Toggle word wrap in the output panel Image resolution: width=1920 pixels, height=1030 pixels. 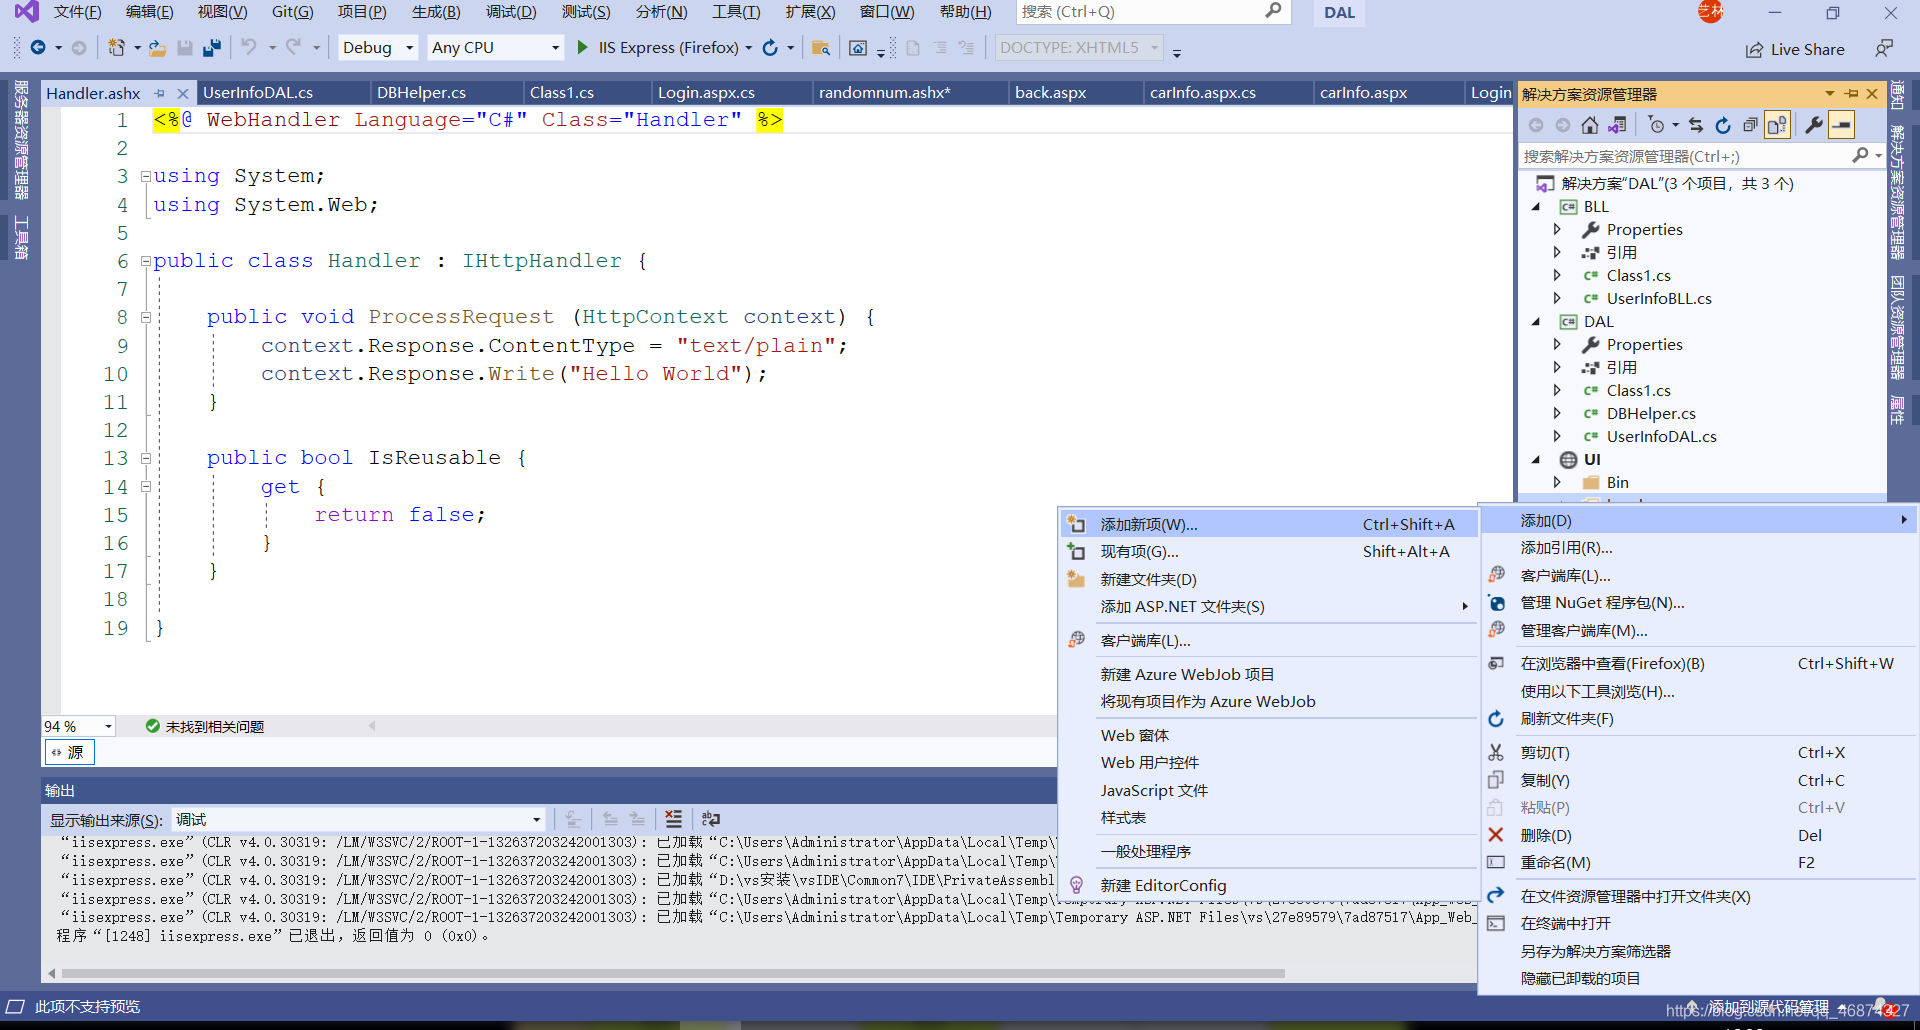pyautogui.click(x=711, y=819)
